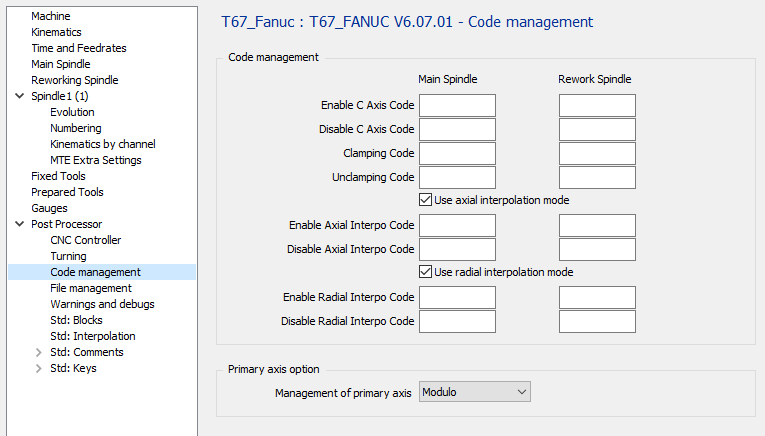Uncheck Use axial interpolation mode

point(426,200)
